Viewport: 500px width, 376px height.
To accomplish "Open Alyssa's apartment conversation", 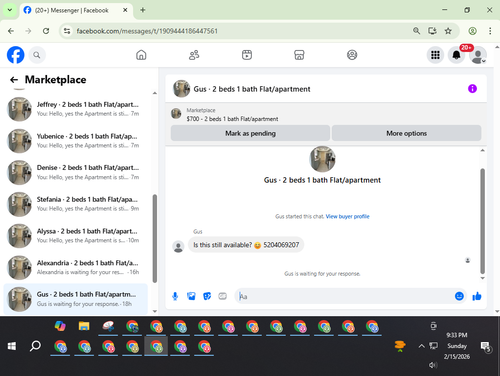I will point(76,236).
